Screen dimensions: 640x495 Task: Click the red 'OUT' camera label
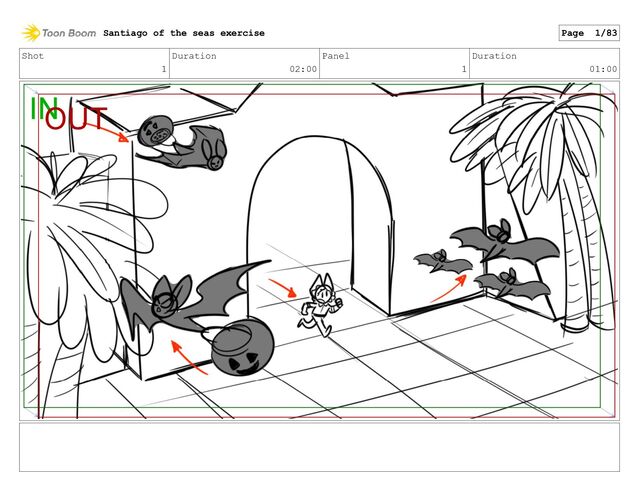pyautogui.click(x=76, y=118)
